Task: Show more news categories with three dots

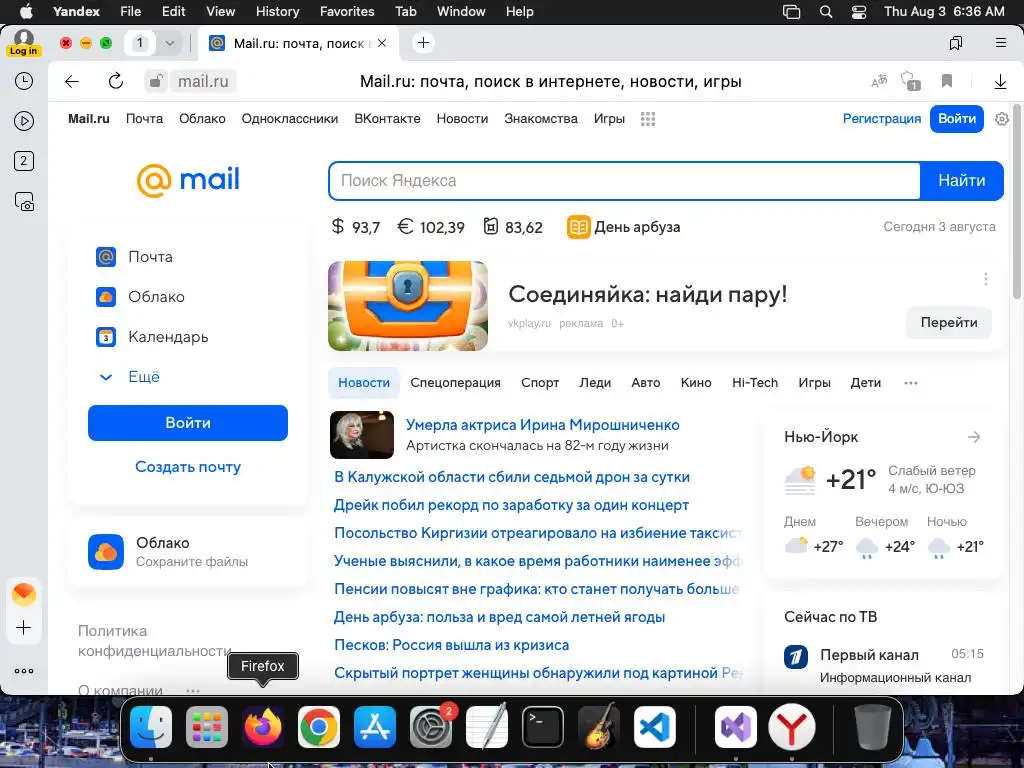Action: 910,383
